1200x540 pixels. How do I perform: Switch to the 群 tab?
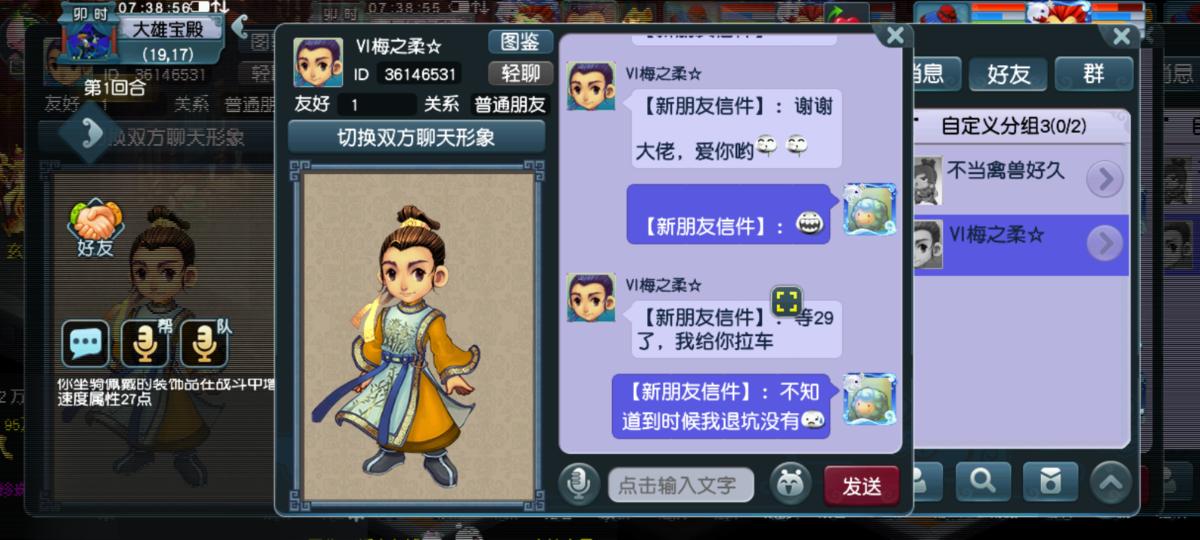click(x=1094, y=74)
